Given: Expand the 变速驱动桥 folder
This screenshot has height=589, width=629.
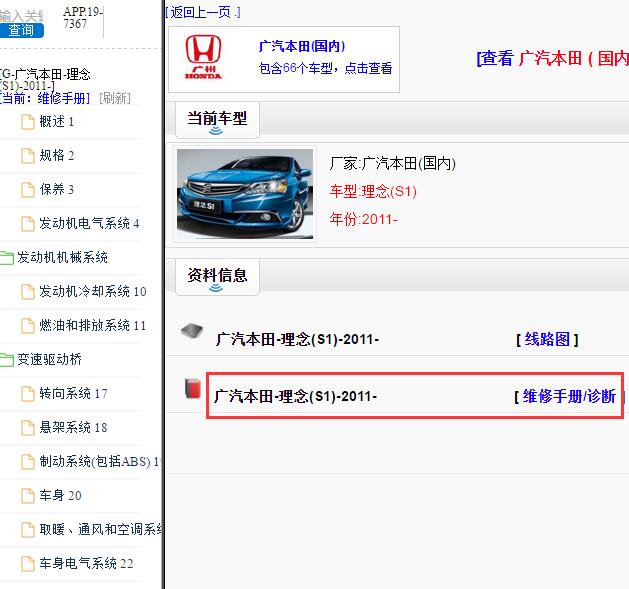Looking at the screenshot, I should click(49, 359).
